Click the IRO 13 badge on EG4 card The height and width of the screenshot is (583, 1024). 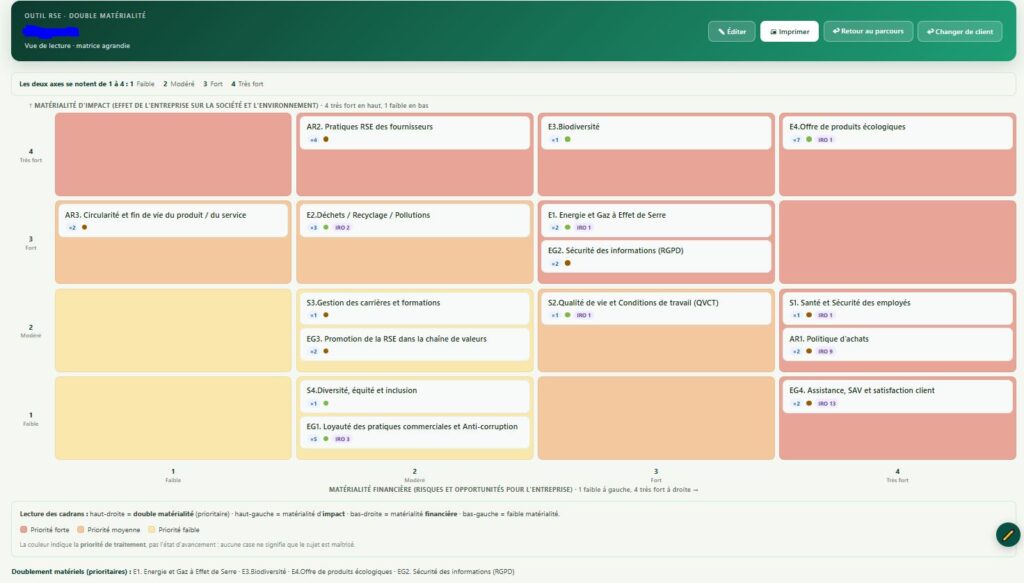[x=826, y=403]
